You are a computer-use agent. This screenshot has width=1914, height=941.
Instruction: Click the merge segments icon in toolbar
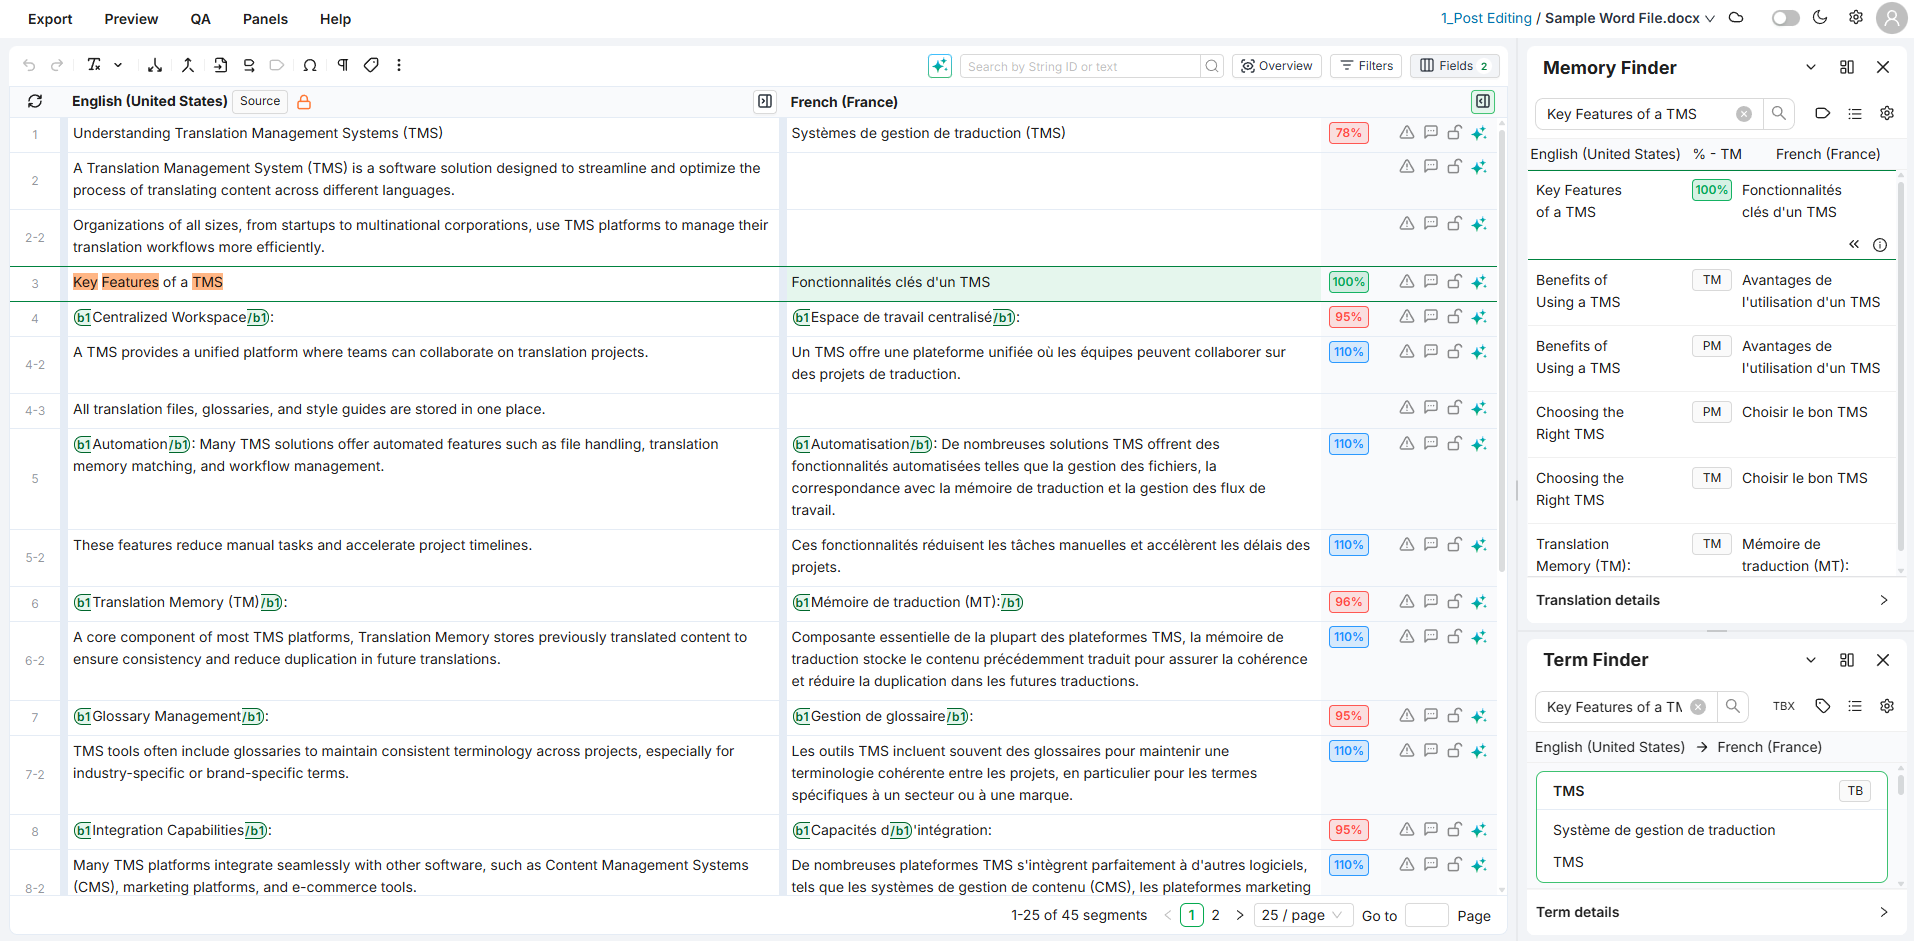coord(187,65)
